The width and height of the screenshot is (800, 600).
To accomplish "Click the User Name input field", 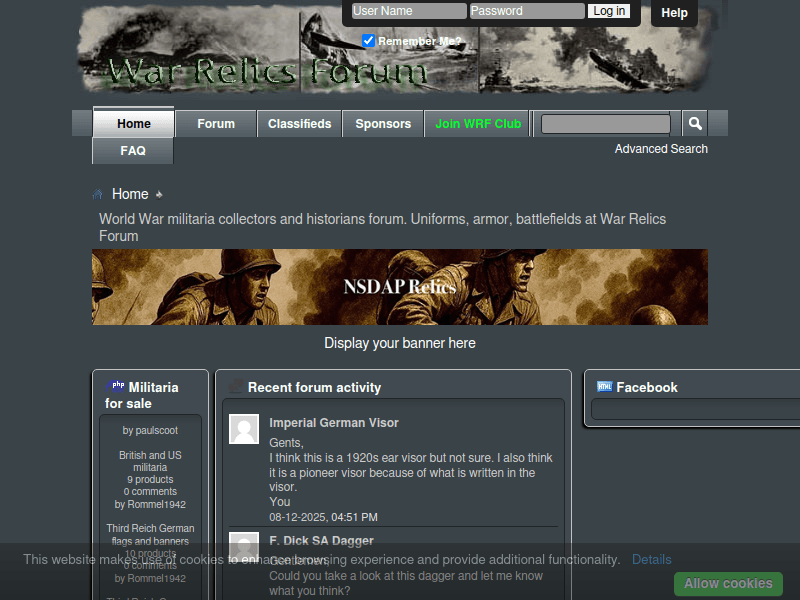I will [408, 11].
